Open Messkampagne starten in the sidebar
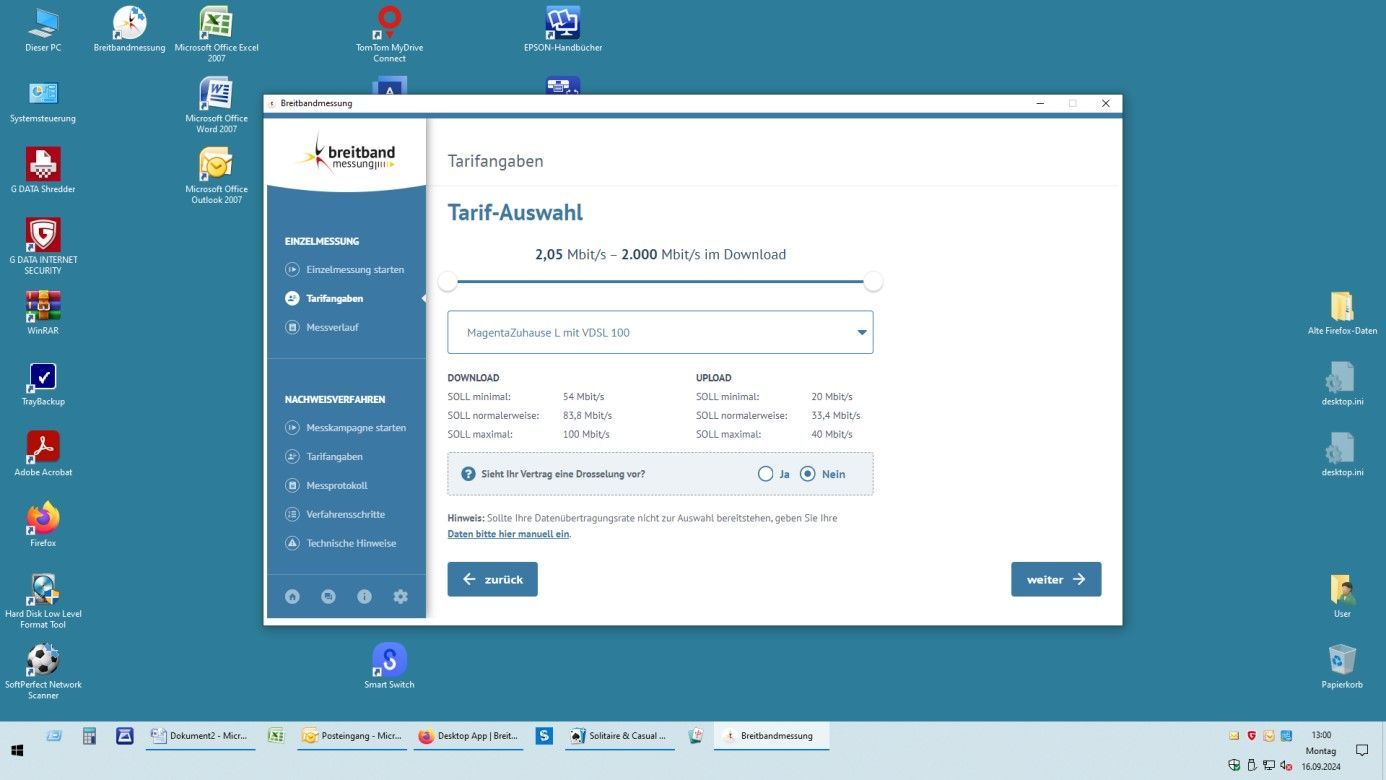 (x=346, y=427)
